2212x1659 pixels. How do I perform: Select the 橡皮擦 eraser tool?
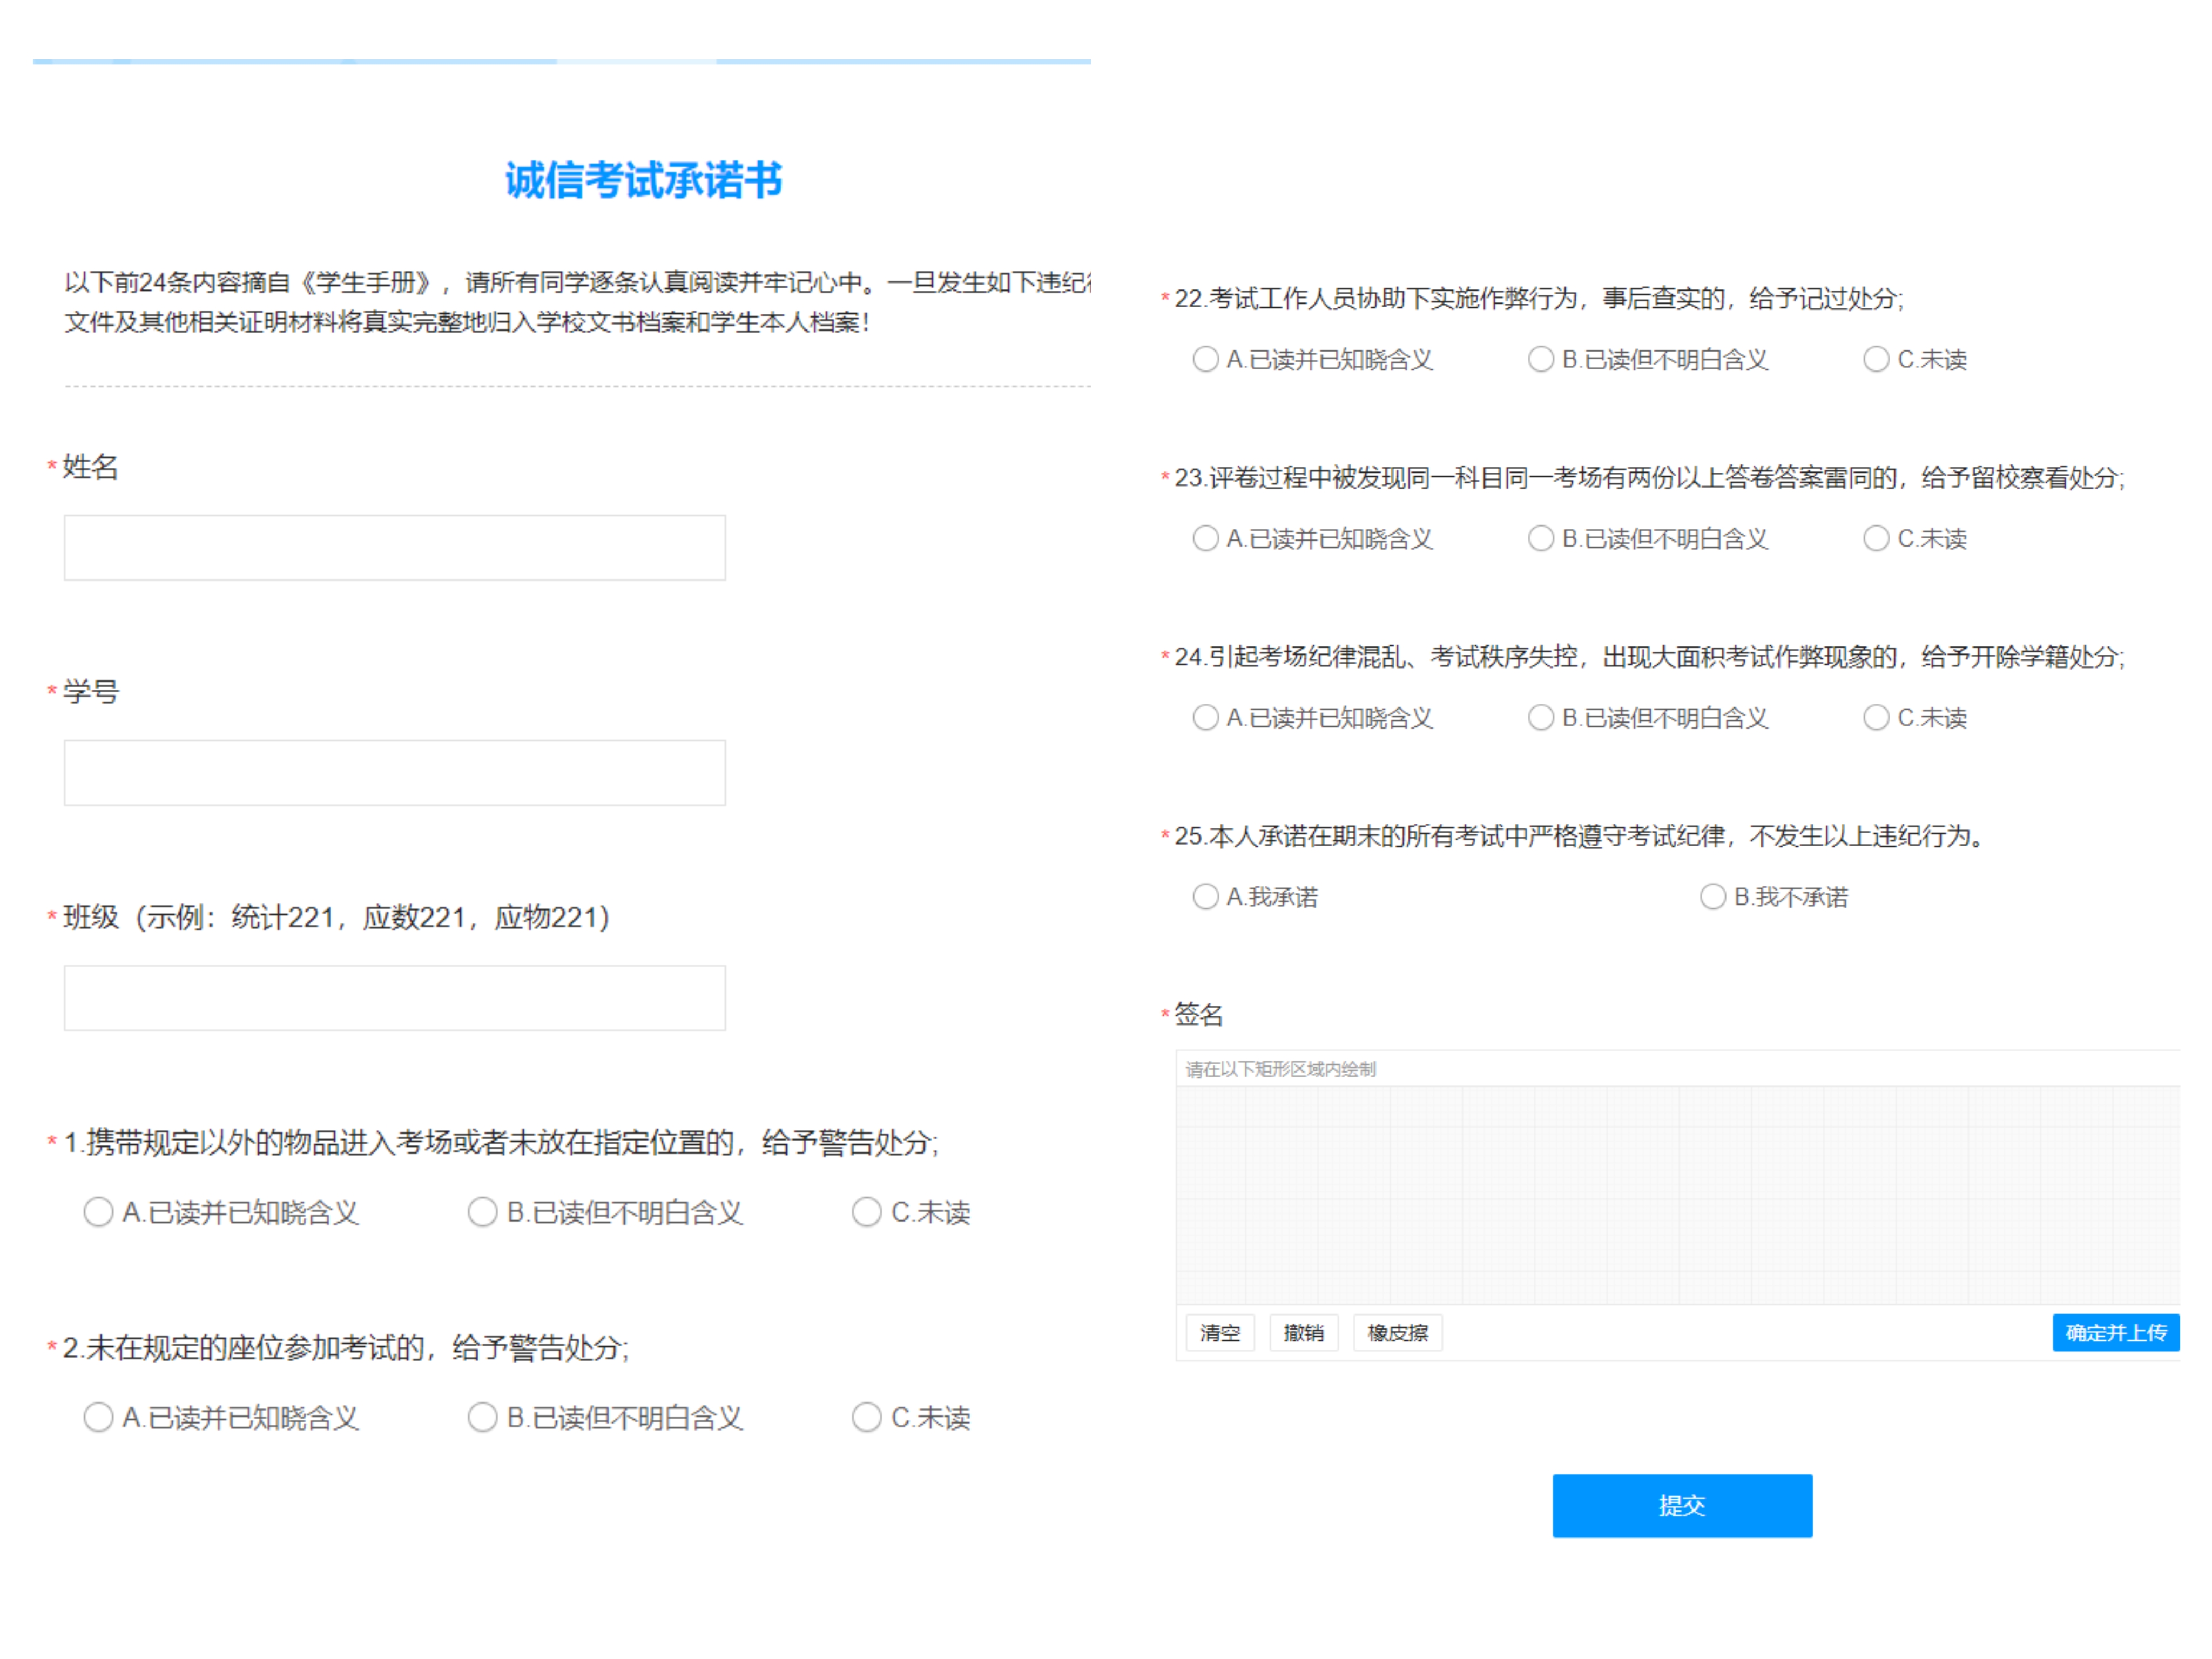tap(1397, 1332)
